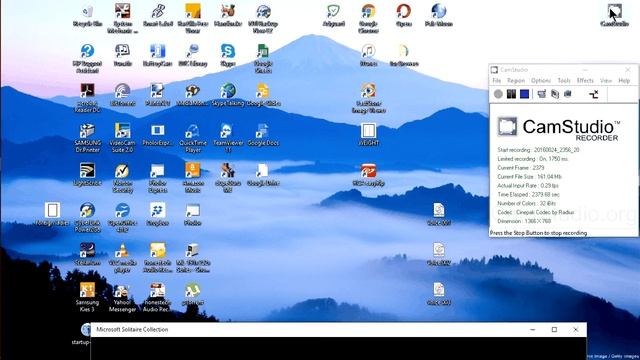640x360 pixels.
Task: Launch the Skype desktop shortcut
Action: pyautogui.click(x=228, y=56)
